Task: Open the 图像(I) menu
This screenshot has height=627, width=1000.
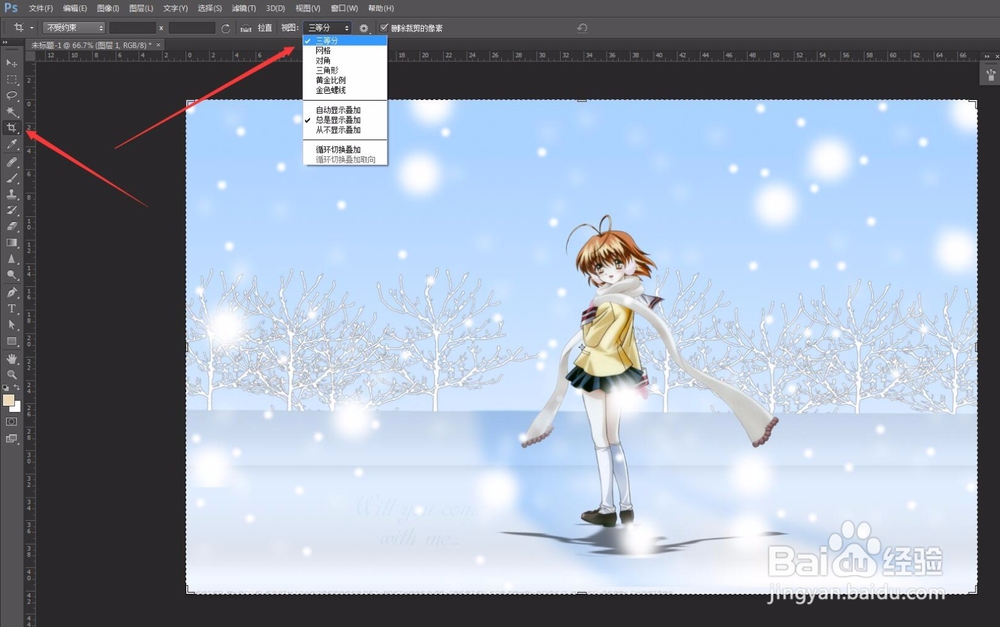Action: [108, 8]
